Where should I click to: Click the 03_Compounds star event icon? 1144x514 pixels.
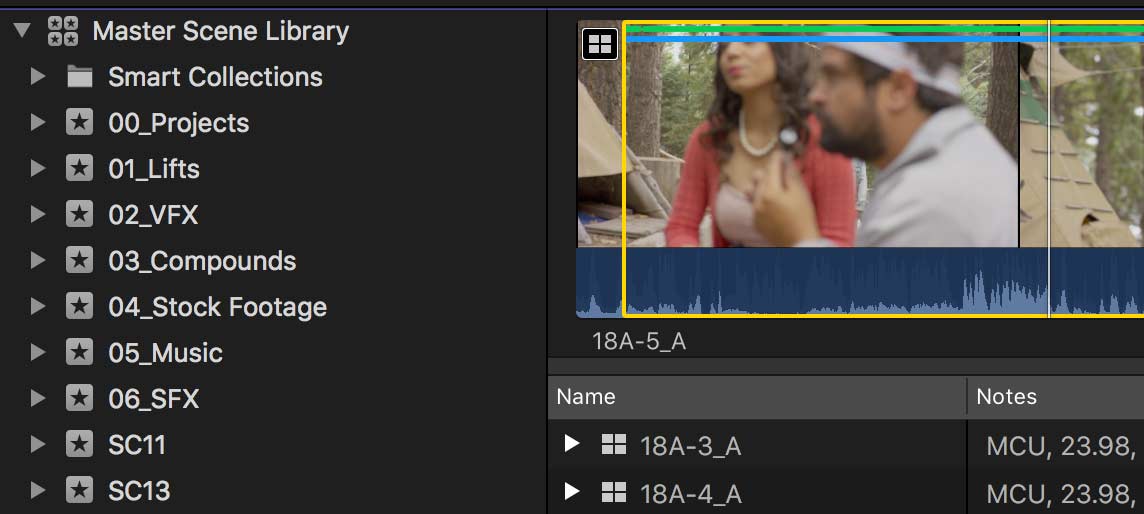(x=80, y=260)
